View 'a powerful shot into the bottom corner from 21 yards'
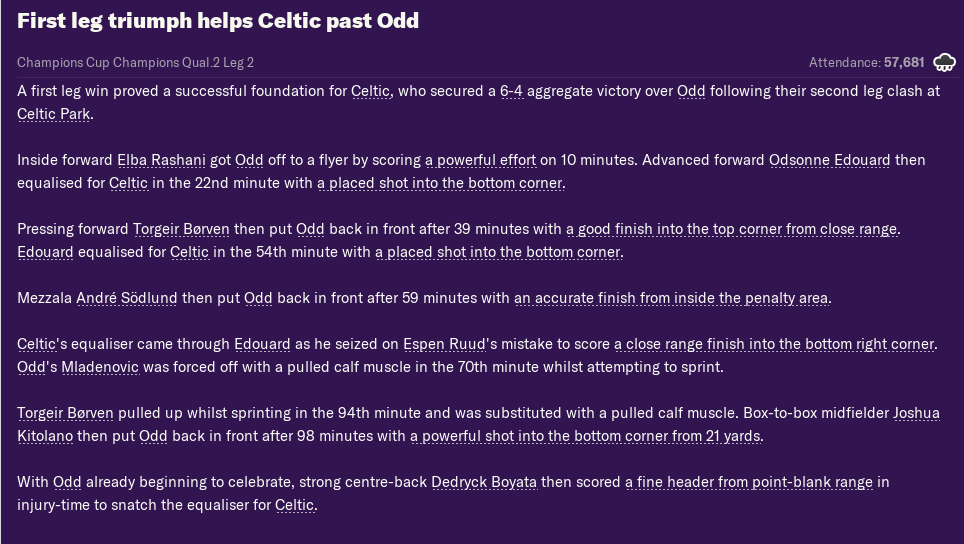964x544 pixels. click(585, 436)
